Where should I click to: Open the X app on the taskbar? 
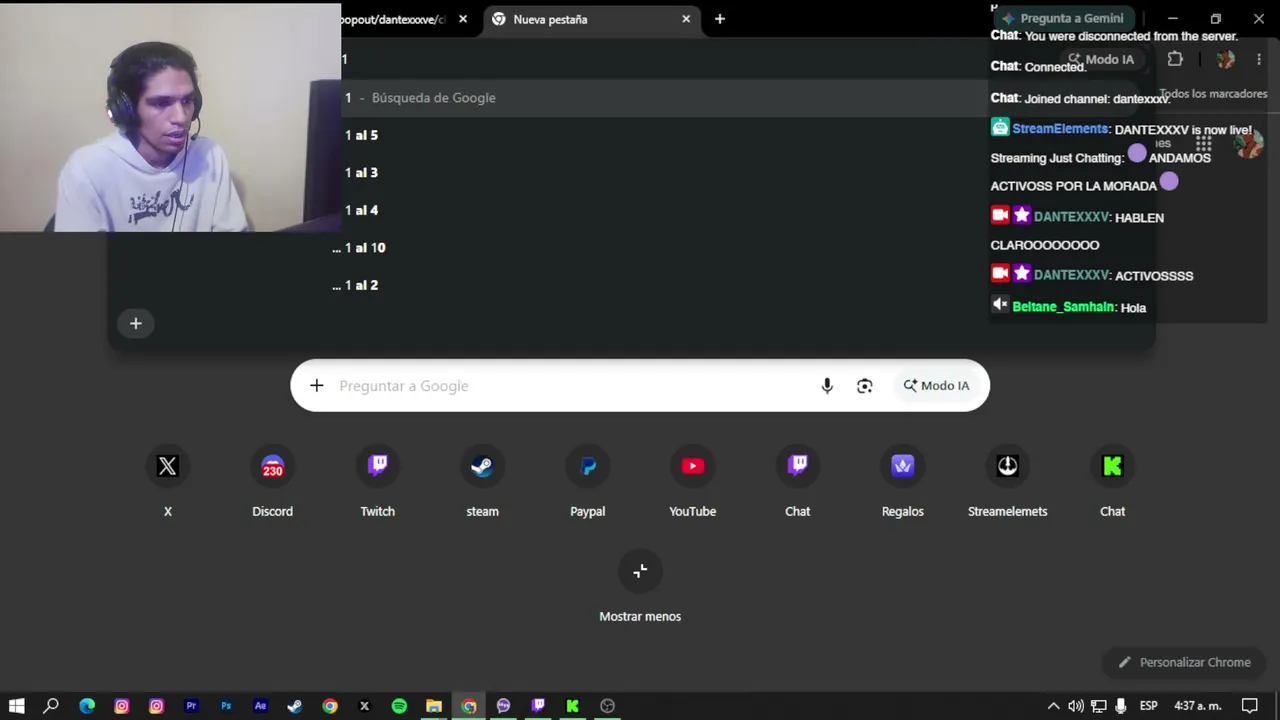364,706
